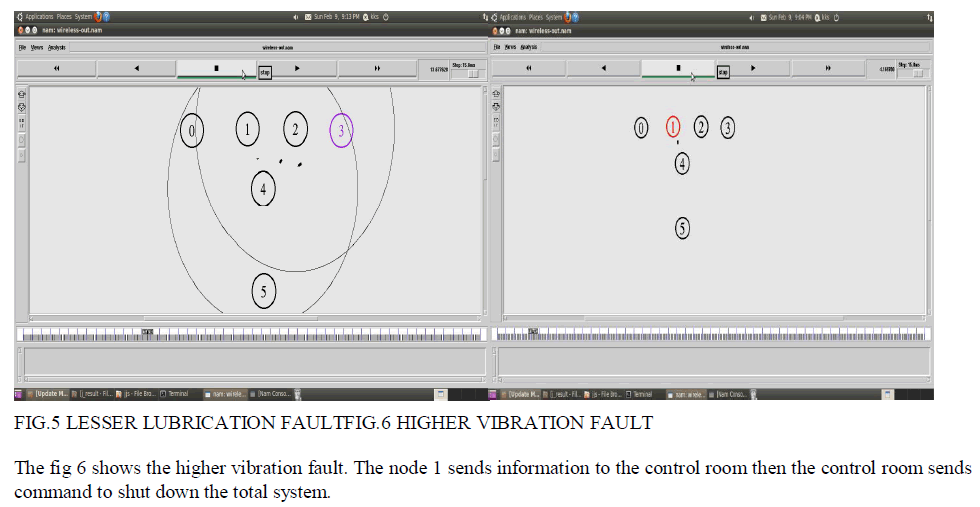
Task: Click fast forward in right NAM window
Action: pyautogui.click(x=828, y=68)
